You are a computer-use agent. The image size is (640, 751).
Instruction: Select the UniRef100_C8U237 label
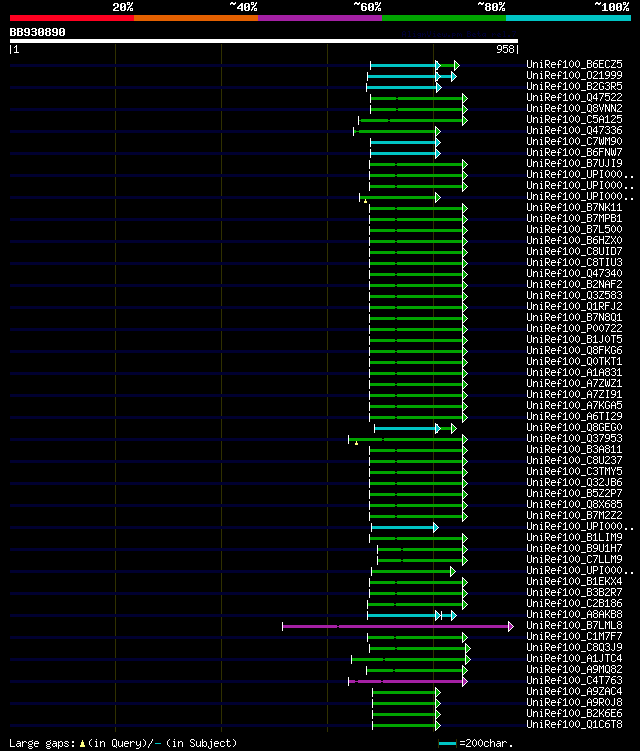click(x=574, y=461)
